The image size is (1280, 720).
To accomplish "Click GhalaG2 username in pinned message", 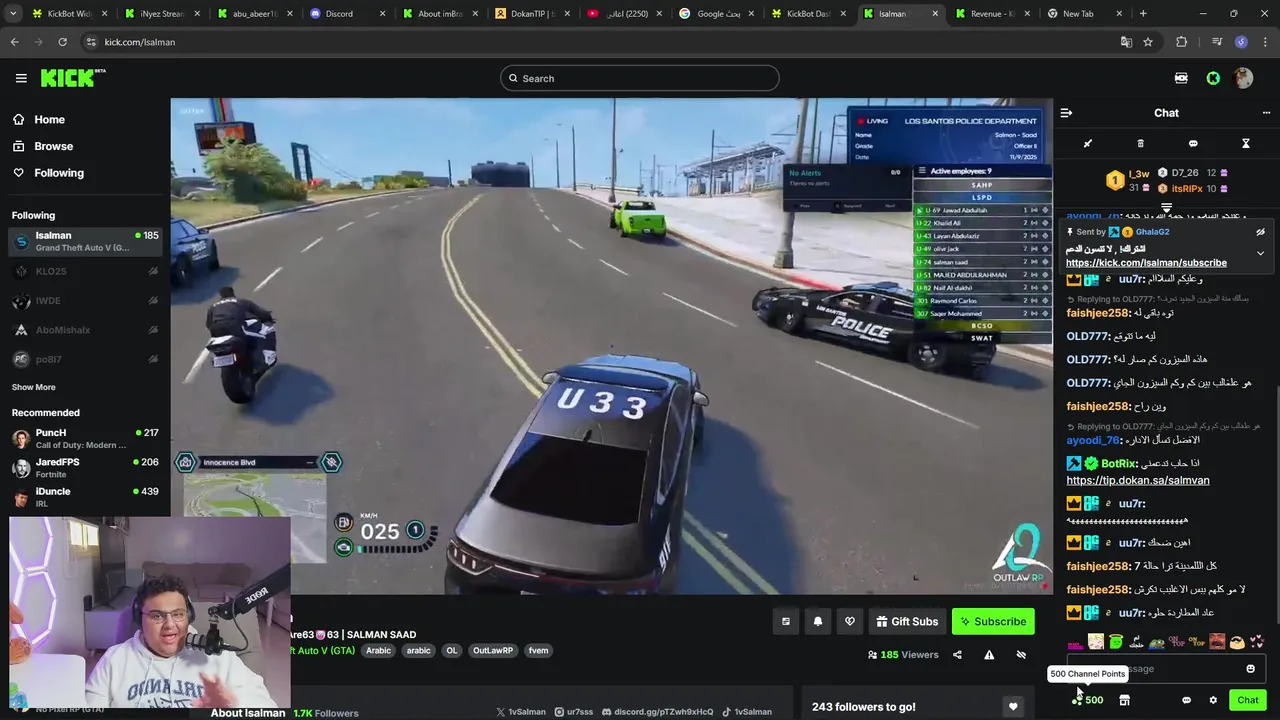I will 1152,232.
